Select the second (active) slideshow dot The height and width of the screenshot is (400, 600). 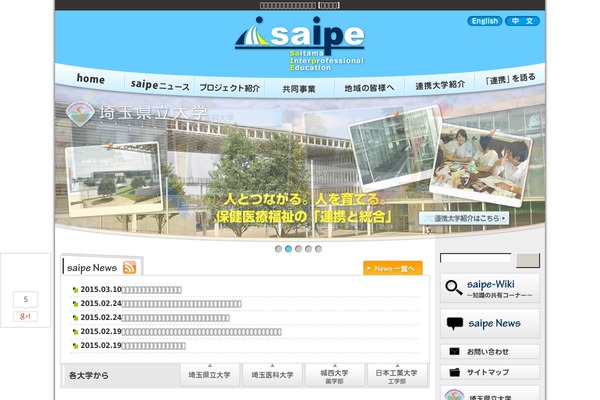point(288,249)
